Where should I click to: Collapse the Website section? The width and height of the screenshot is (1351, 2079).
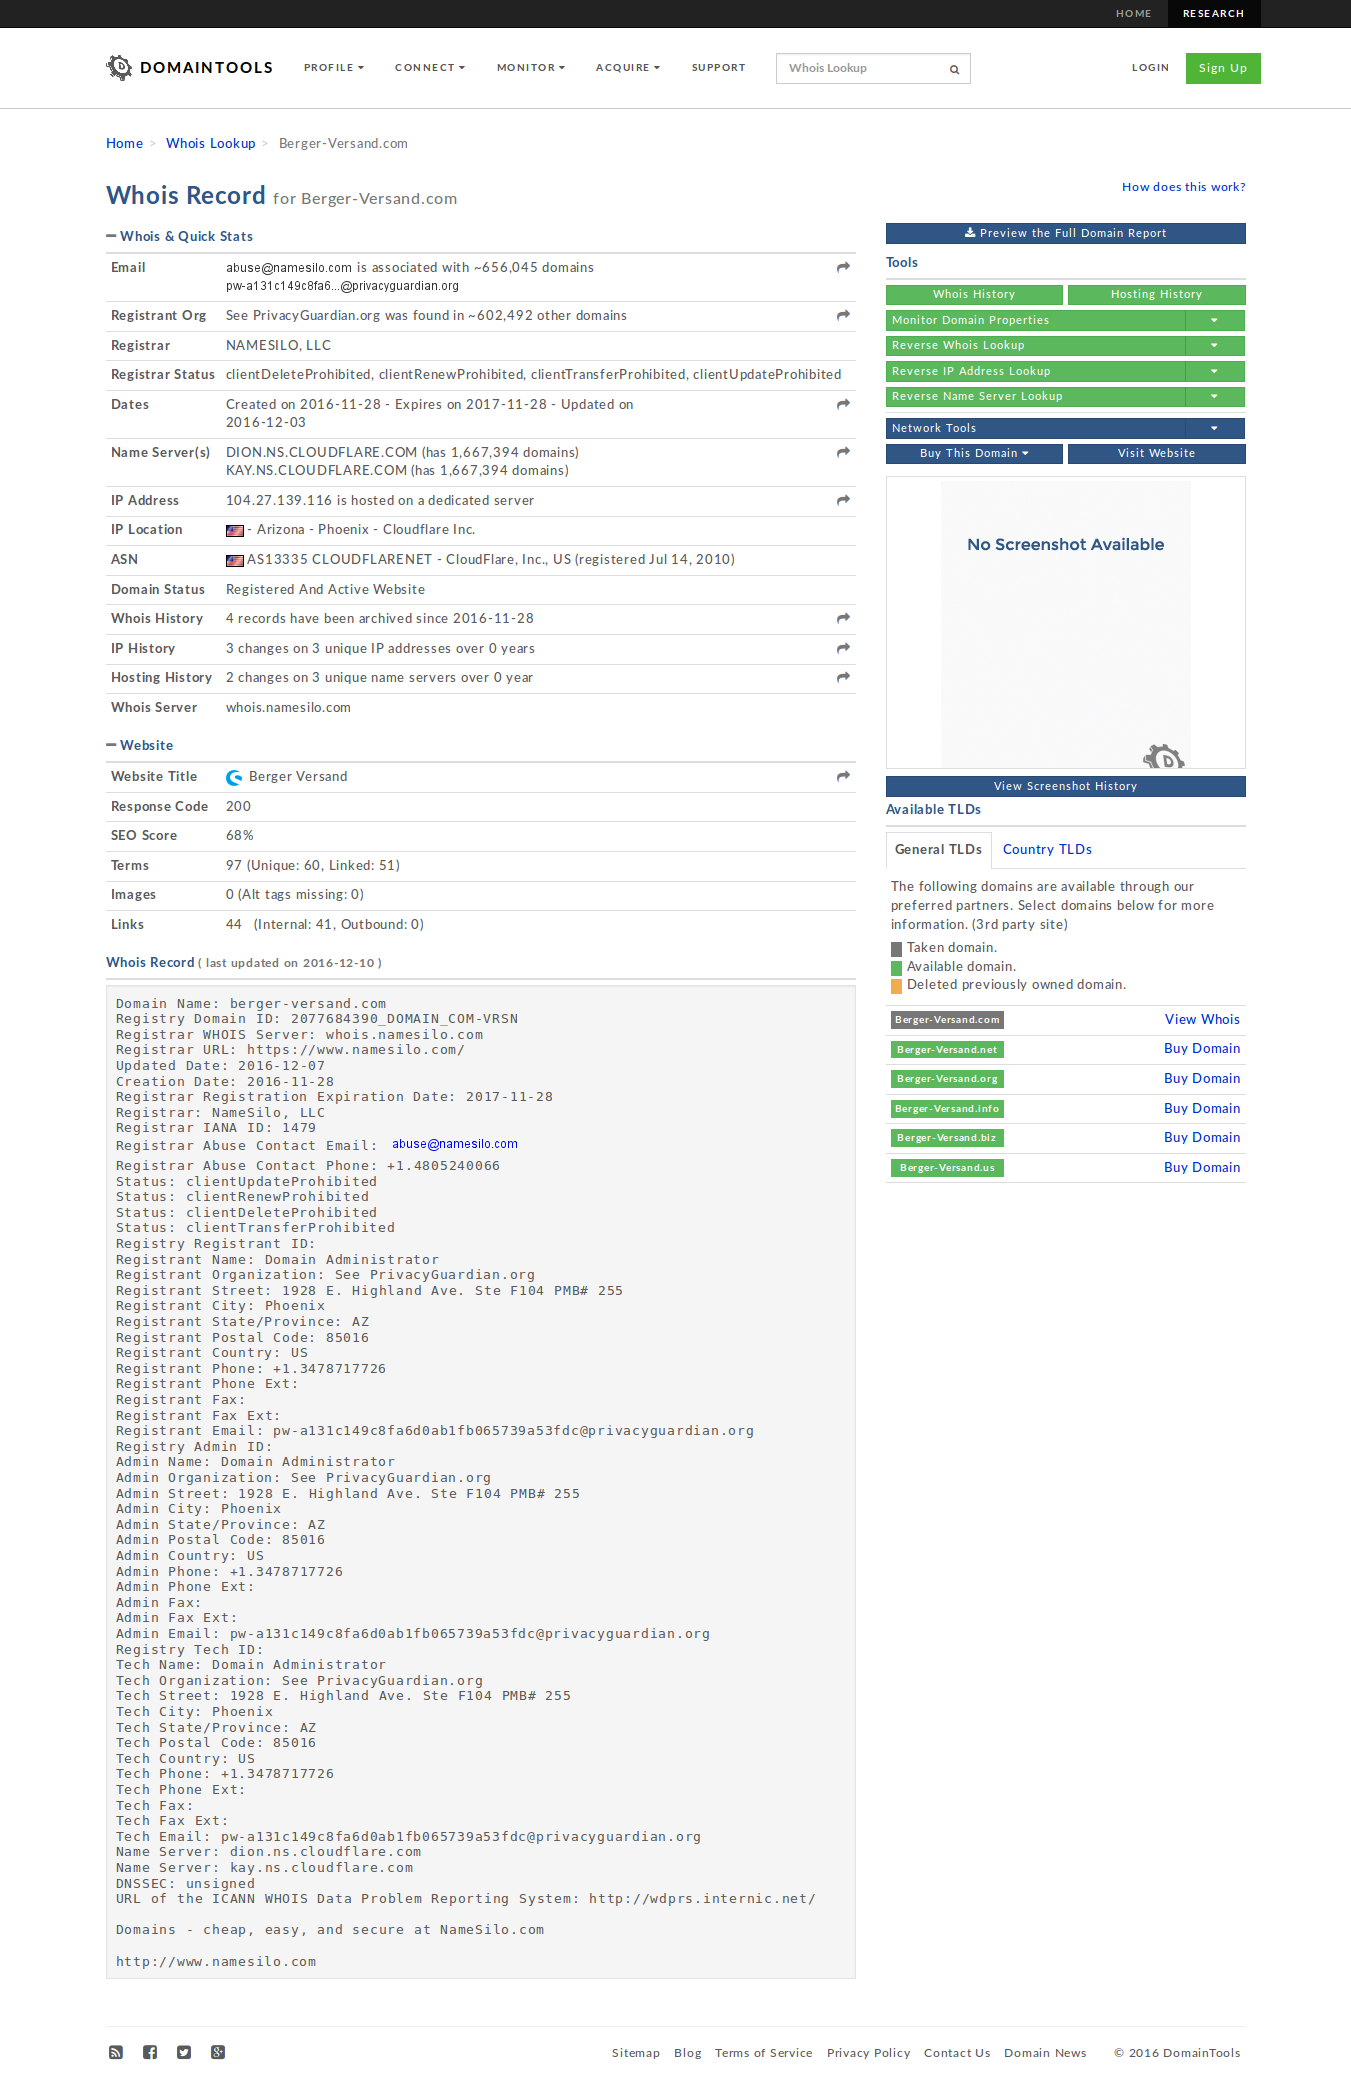coord(111,745)
